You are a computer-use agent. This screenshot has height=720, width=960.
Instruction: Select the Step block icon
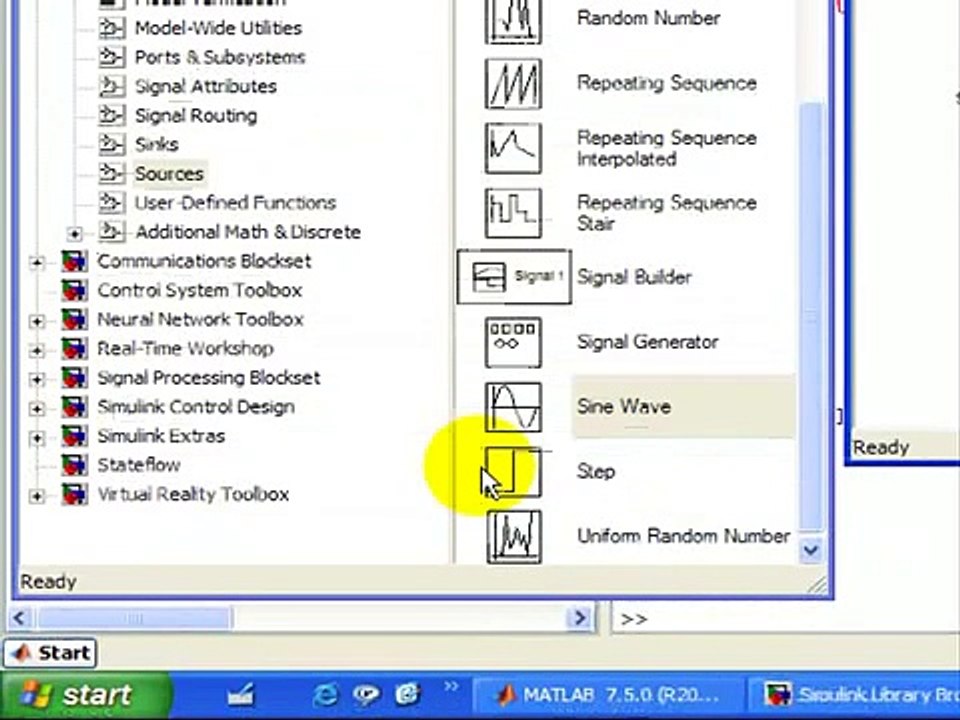click(x=513, y=472)
